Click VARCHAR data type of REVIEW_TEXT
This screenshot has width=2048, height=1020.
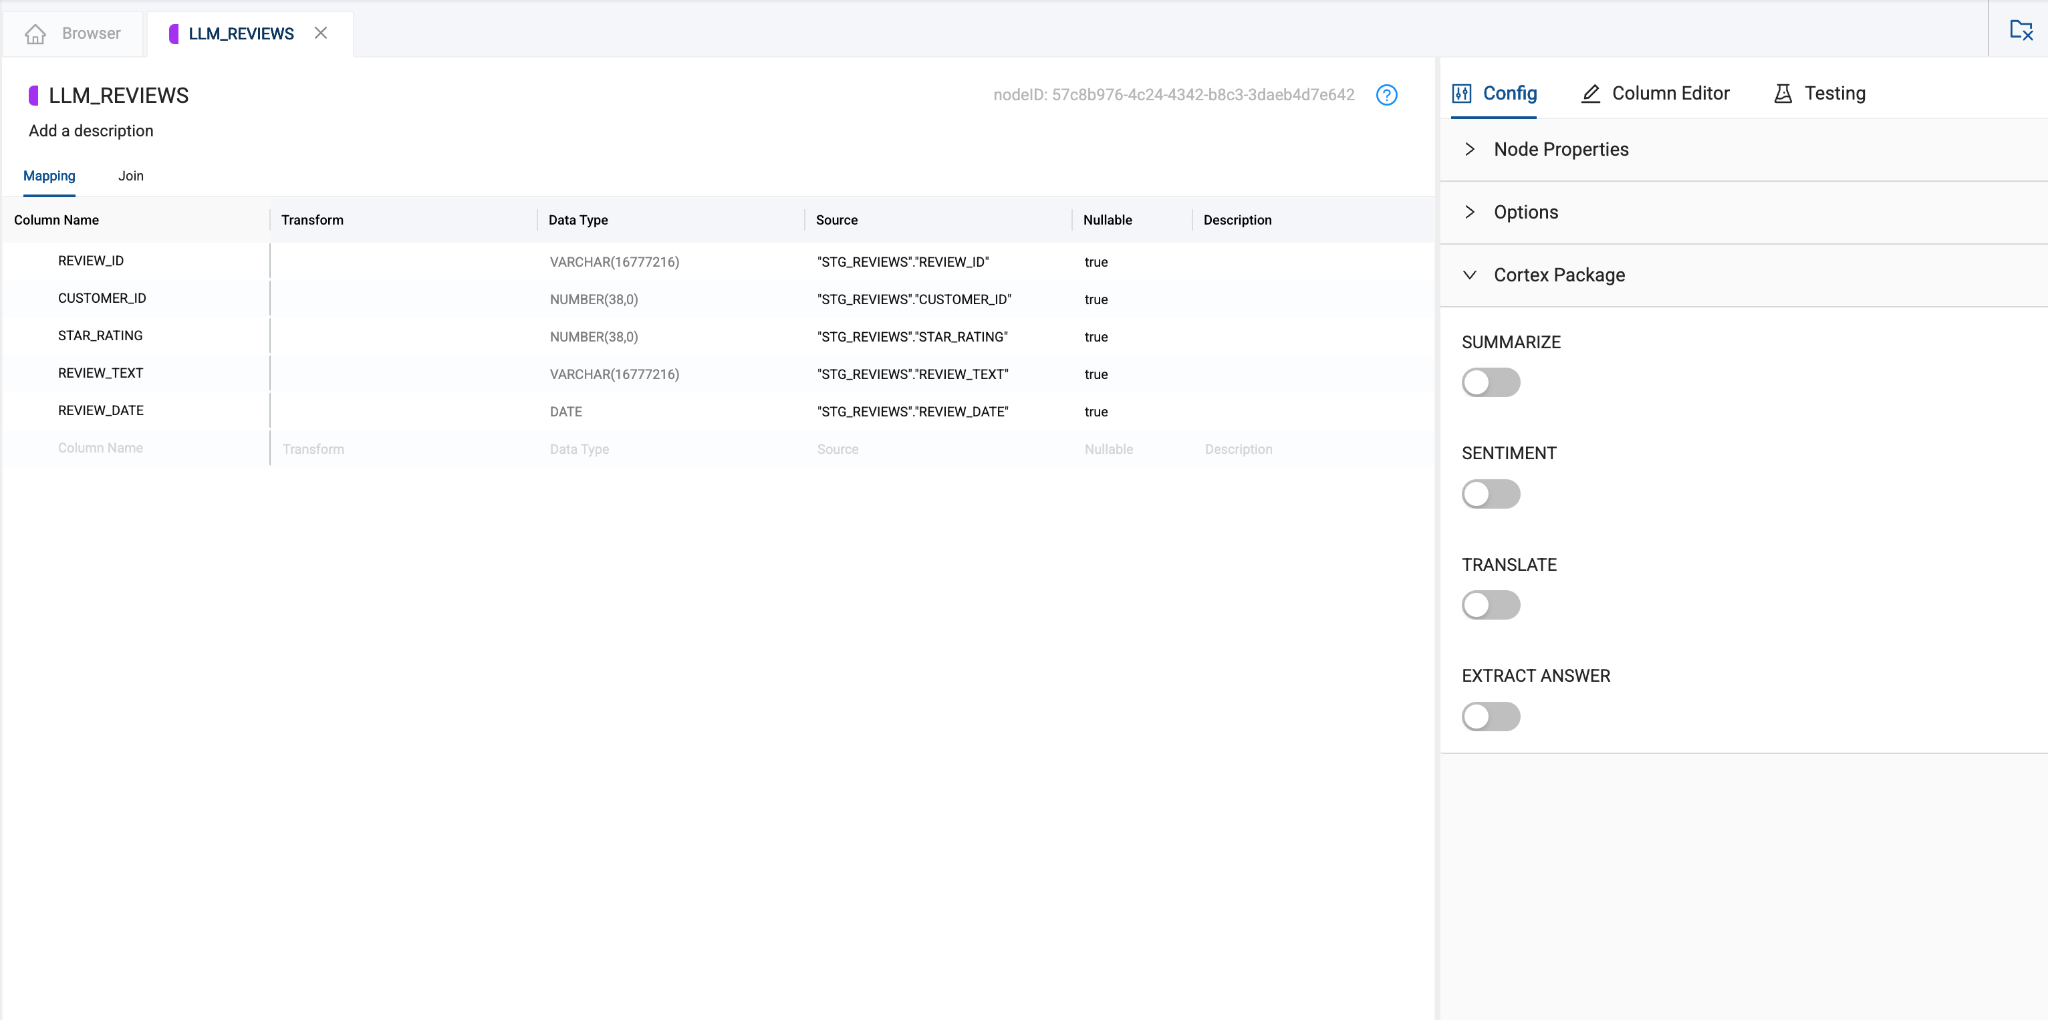pyautogui.click(x=614, y=375)
